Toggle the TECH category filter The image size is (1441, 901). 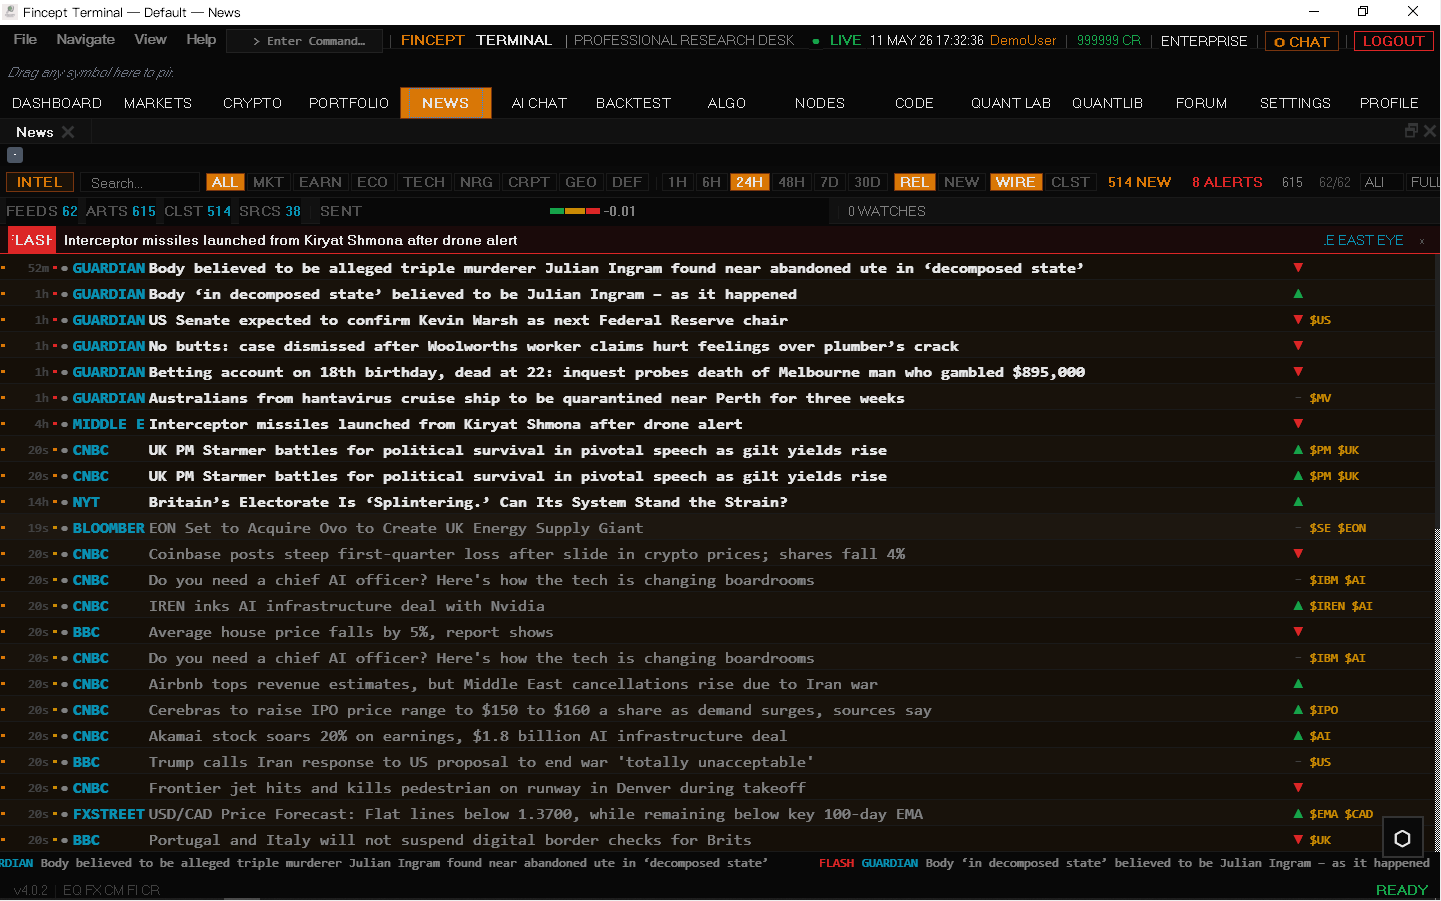pyautogui.click(x=424, y=182)
